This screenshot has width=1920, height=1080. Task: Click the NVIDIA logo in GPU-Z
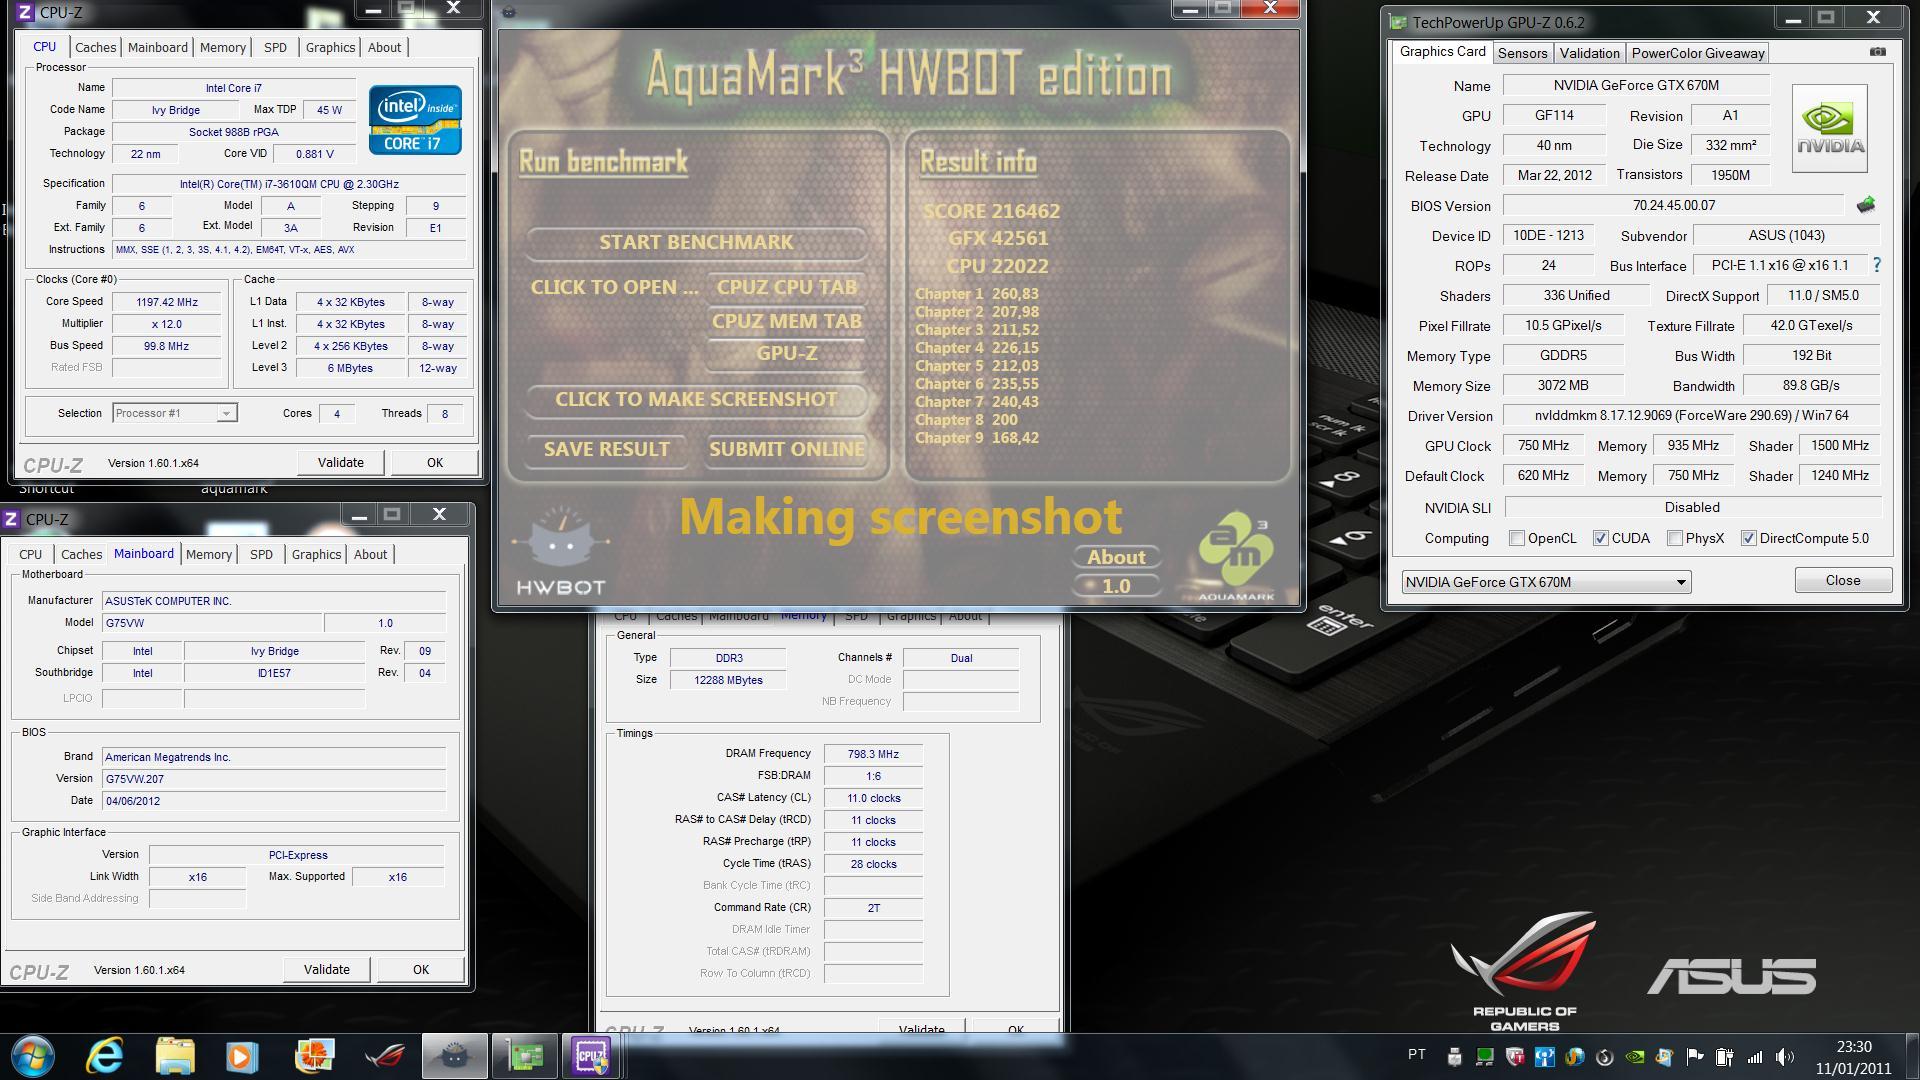[x=1829, y=129]
